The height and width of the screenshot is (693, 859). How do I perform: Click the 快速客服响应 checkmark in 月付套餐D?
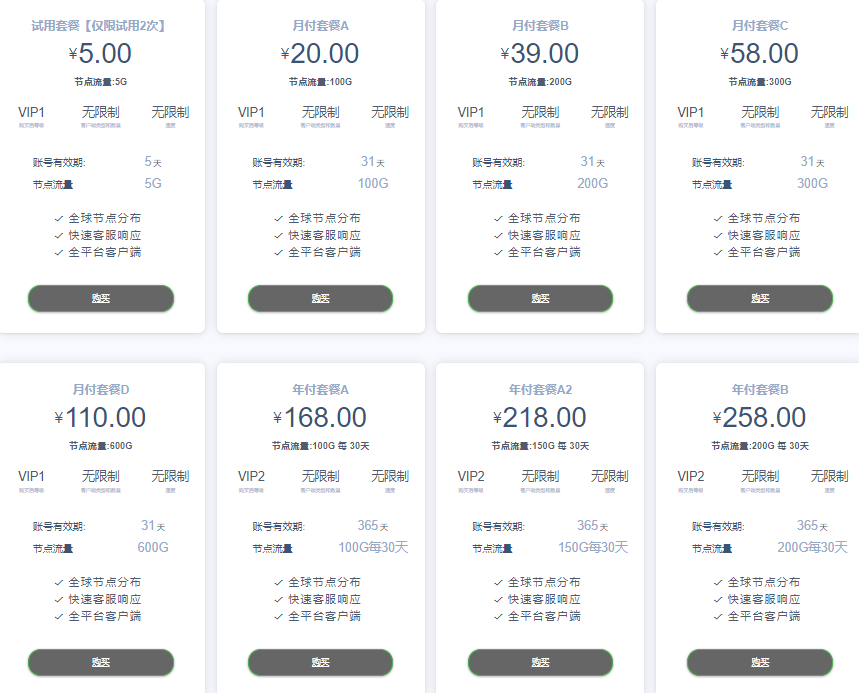point(59,599)
